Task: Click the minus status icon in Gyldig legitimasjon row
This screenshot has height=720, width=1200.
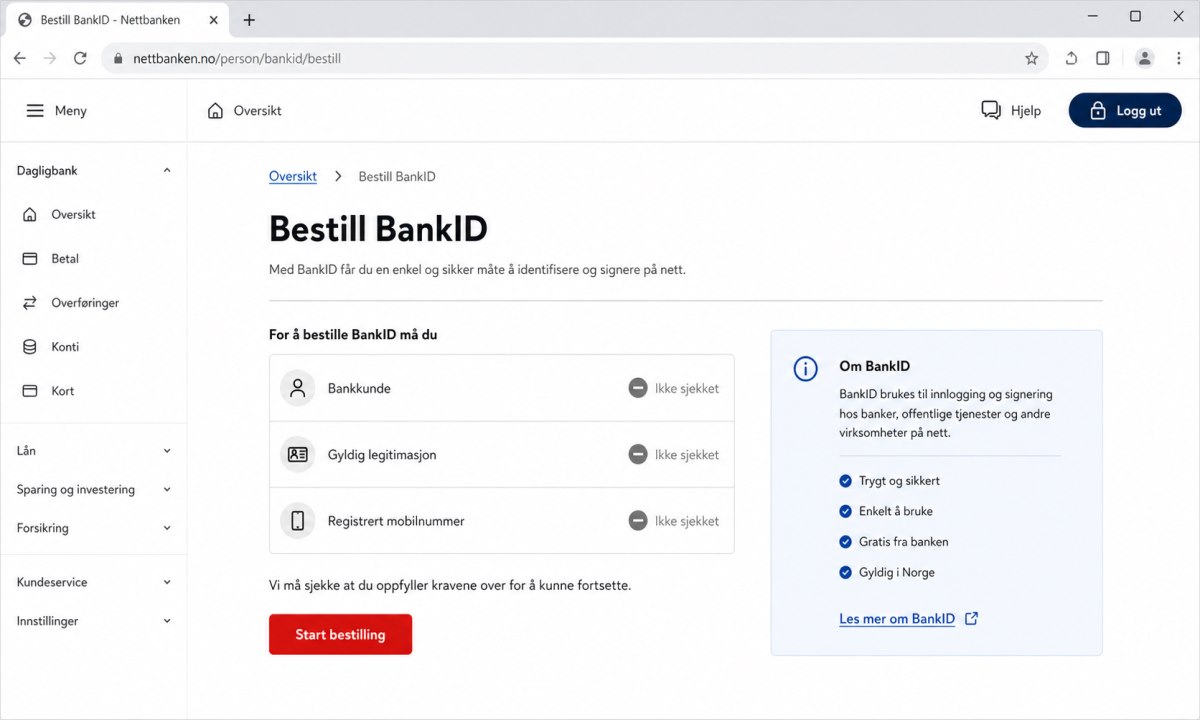Action: pos(638,455)
